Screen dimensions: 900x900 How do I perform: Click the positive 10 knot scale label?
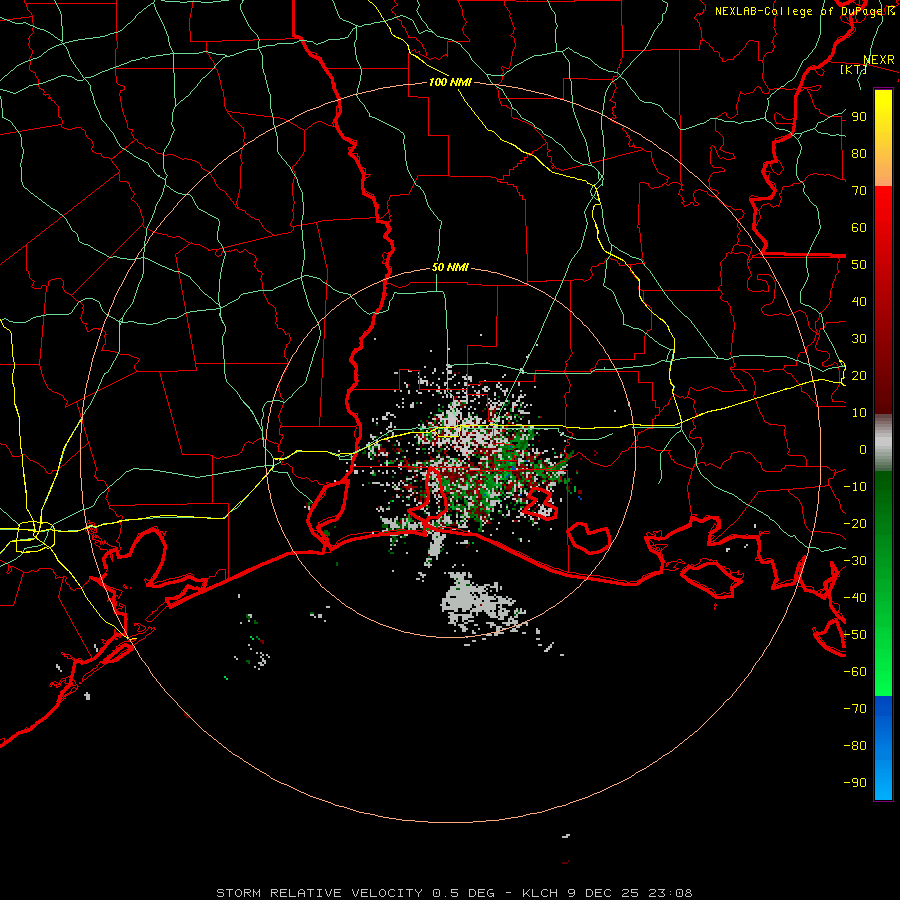point(859,413)
